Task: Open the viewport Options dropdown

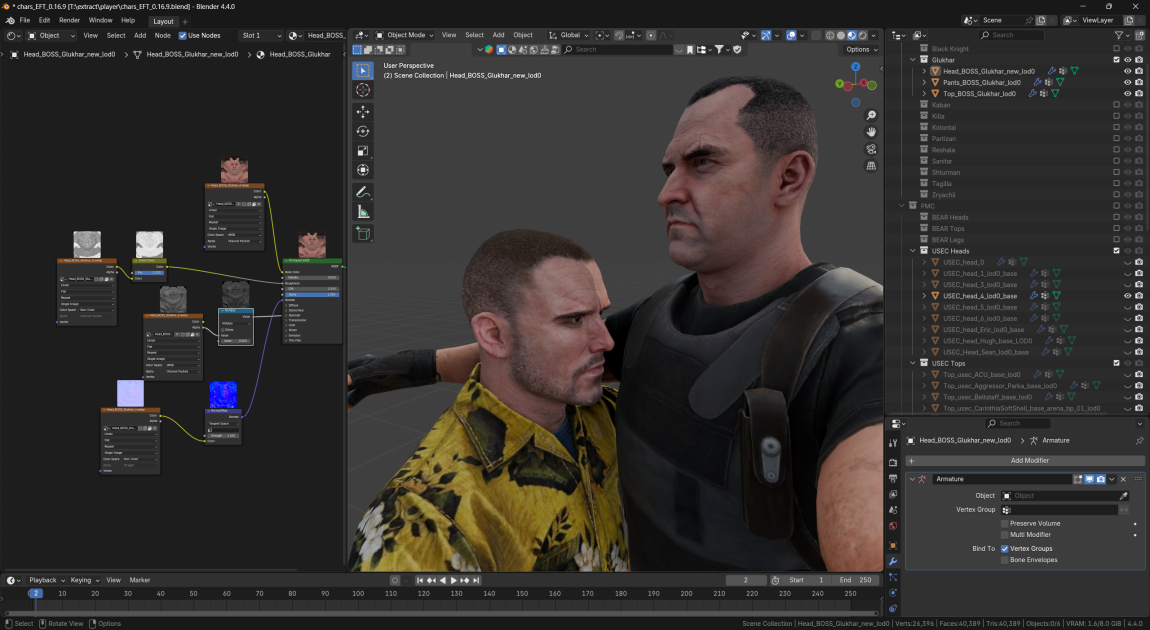Action: (862, 49)
